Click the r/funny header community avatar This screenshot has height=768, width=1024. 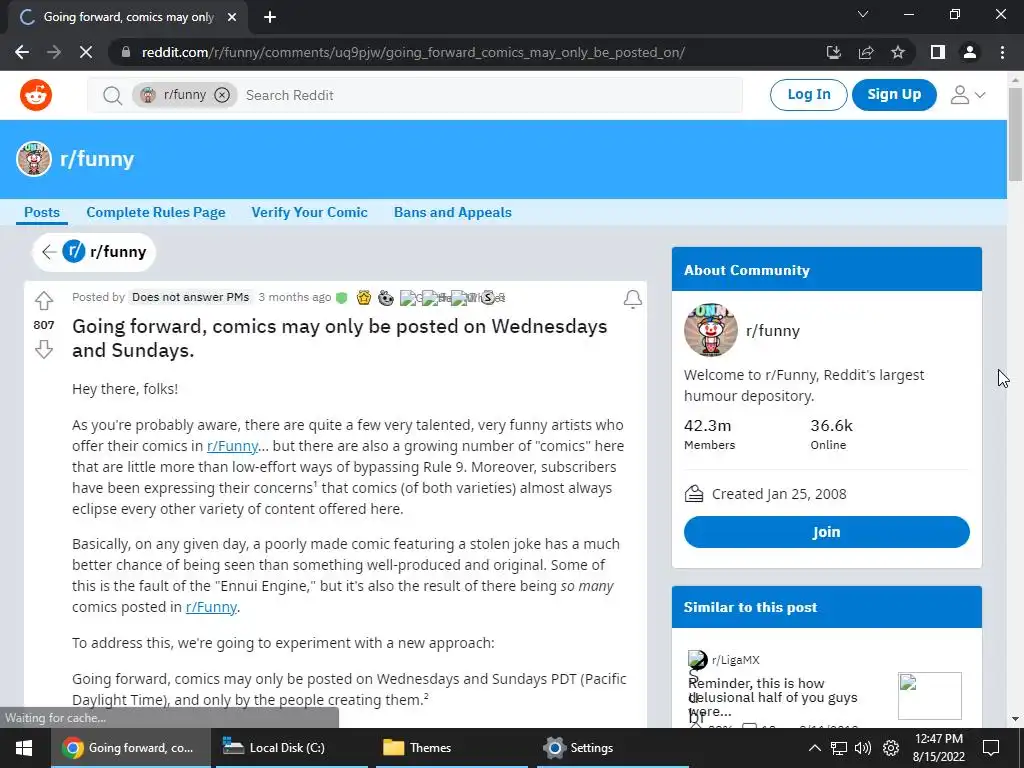(34, 159)
